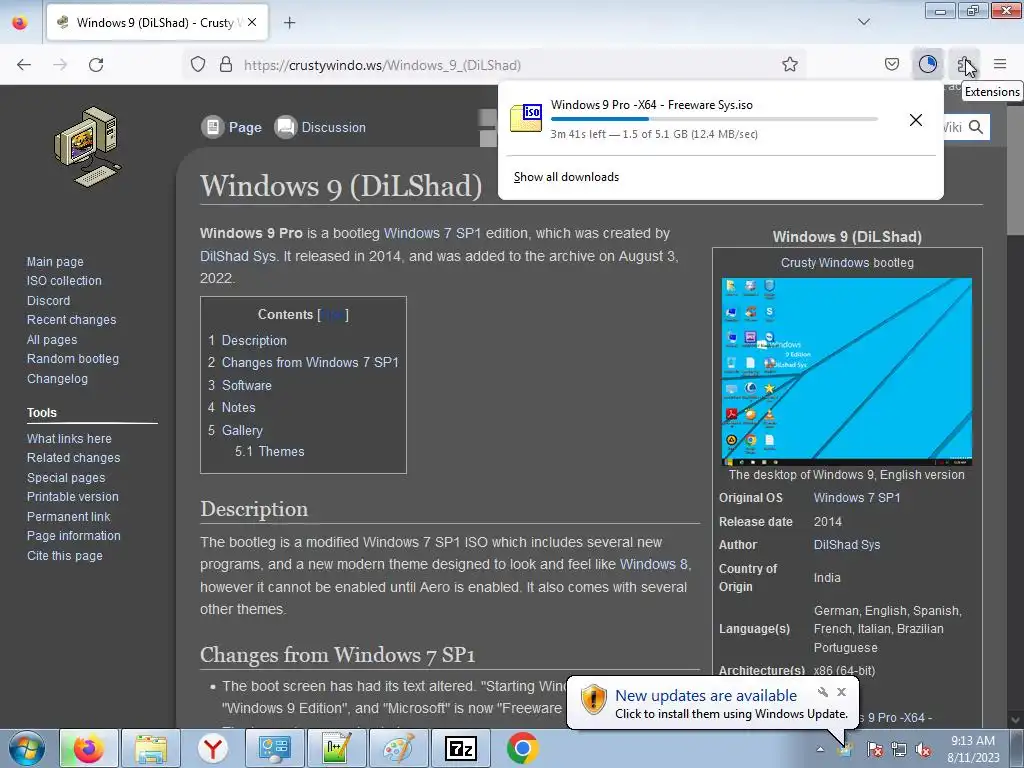The image size is (1024, 768).
Task: Open Page information link
Action: tap(74, 536)
